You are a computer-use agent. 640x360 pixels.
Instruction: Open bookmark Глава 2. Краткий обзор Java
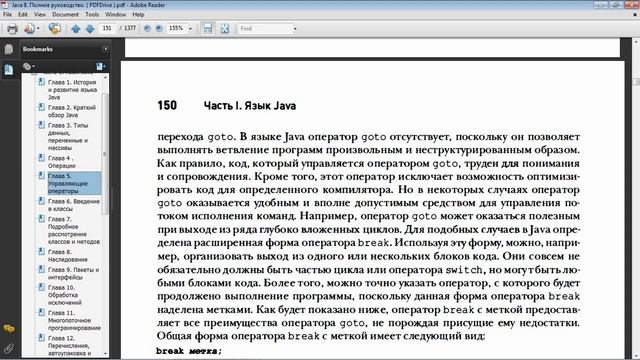[71, 111]
